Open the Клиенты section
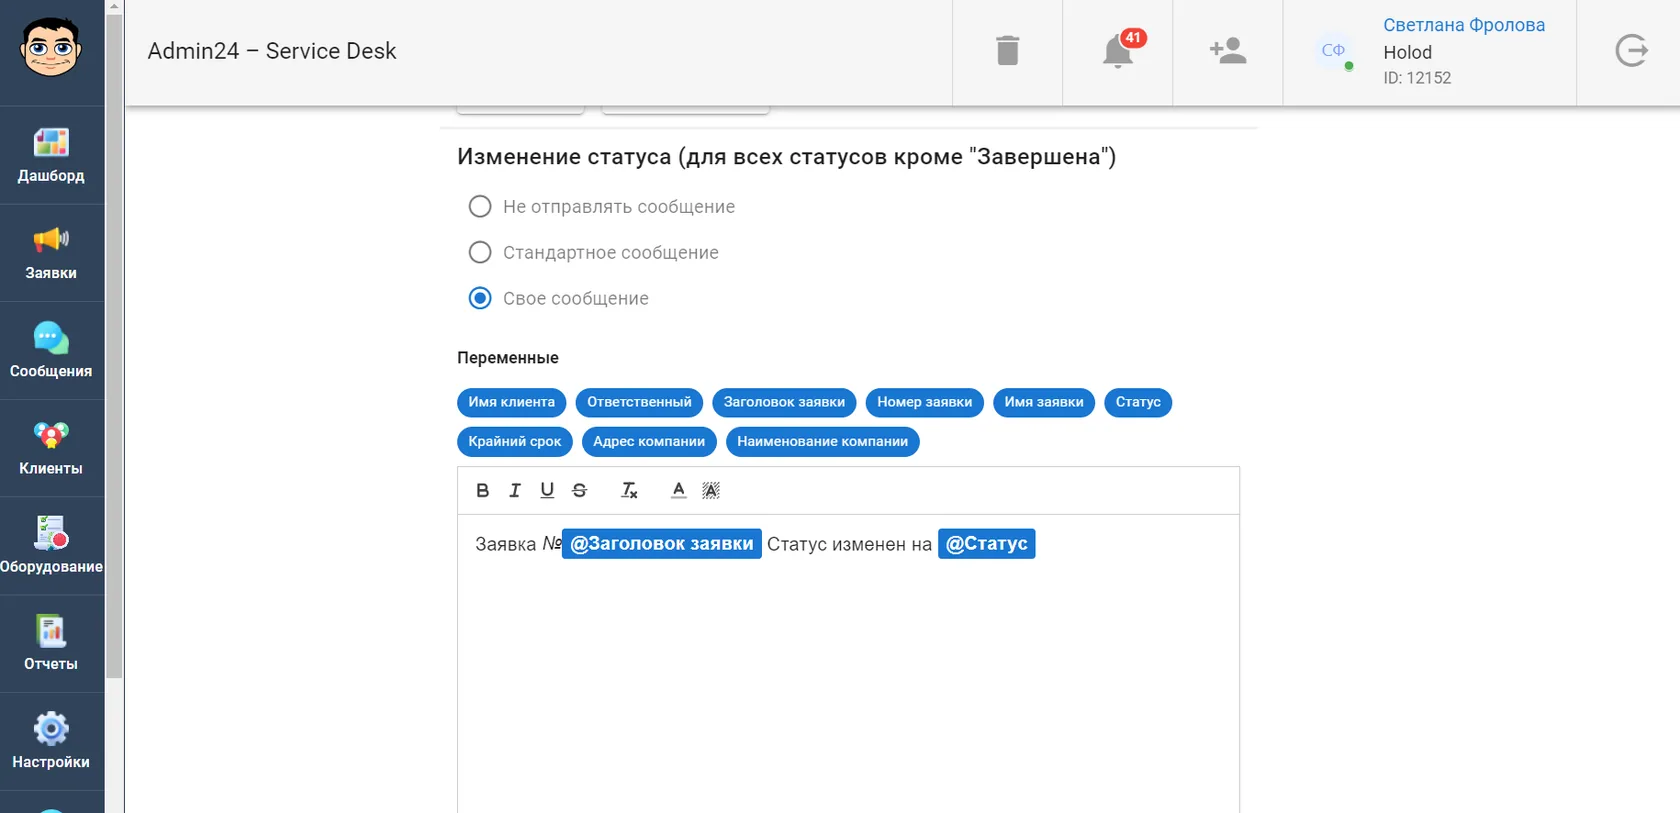1680x813 pixels. pos(51,448)
